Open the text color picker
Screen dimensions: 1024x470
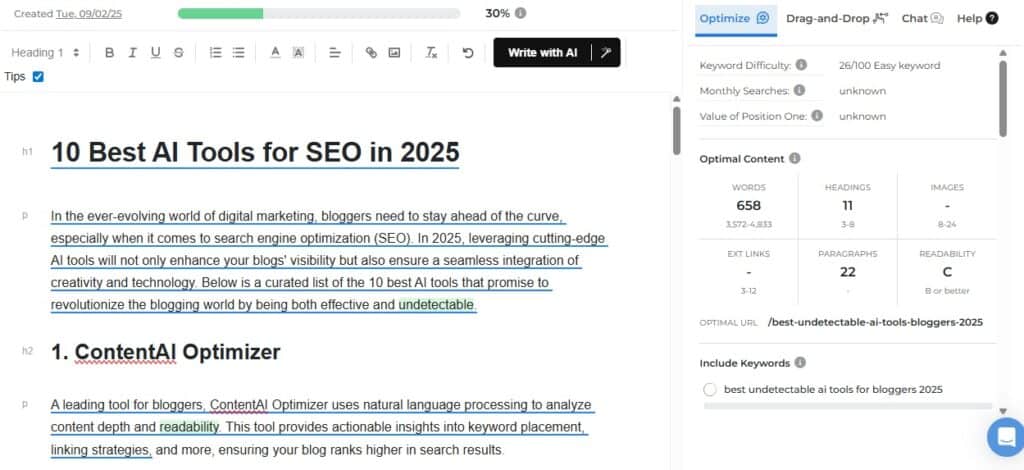(275, 53)
